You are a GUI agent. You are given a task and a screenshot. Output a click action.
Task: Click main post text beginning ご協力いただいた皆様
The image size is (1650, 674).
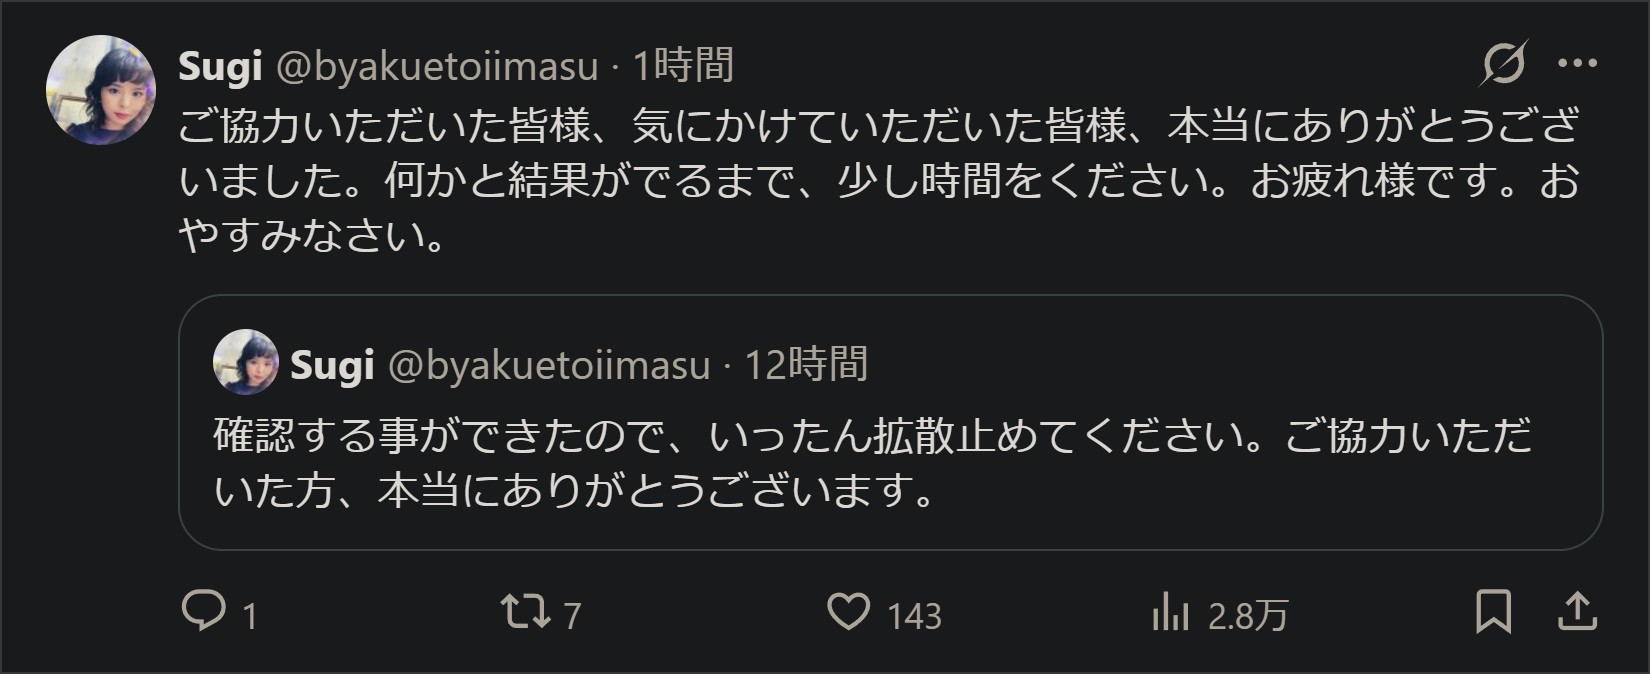coord(878,182)
